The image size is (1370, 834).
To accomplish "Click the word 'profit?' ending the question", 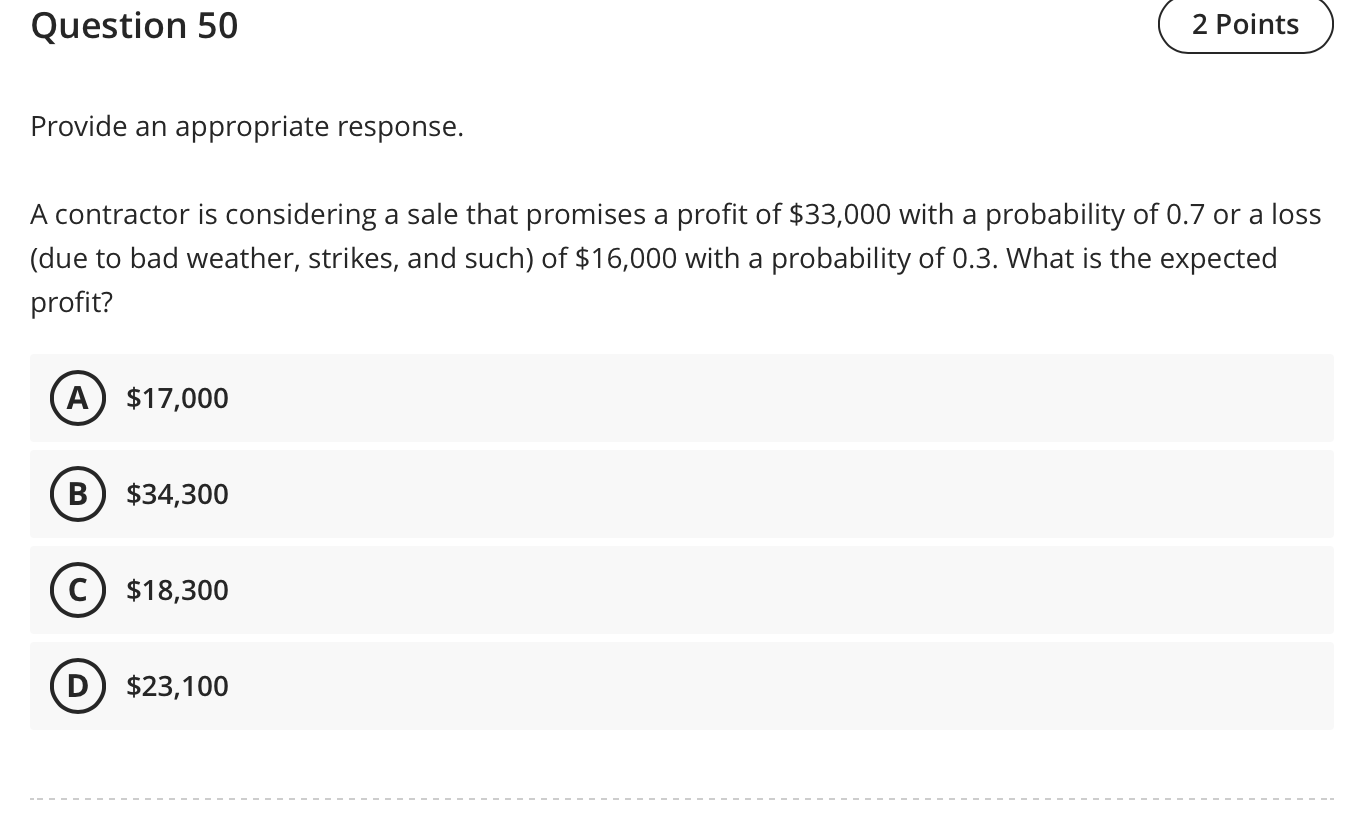I will pyautogui.click(x=72, y=303).
